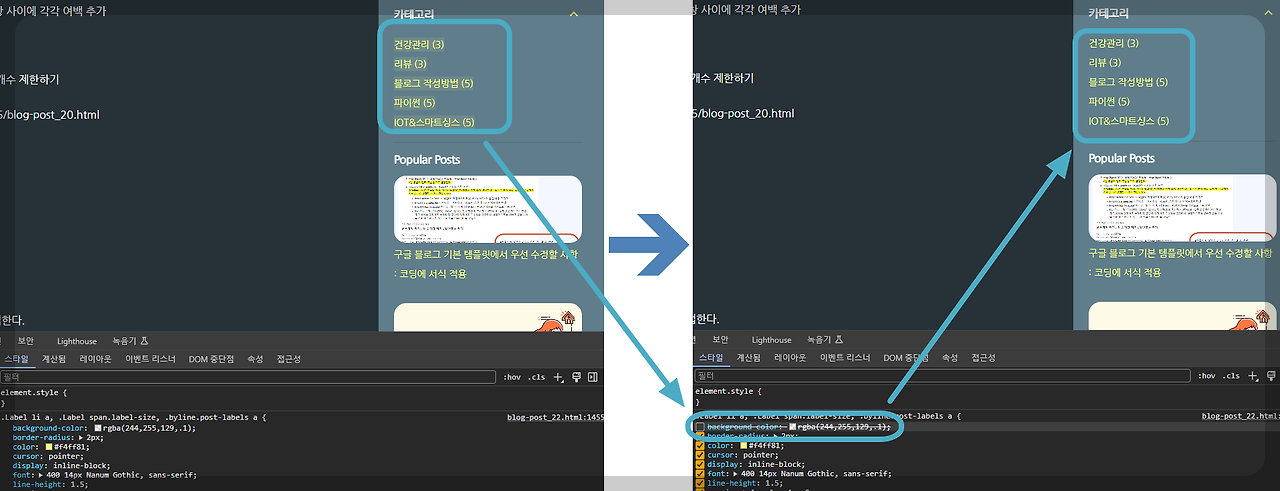The image size is (1280, 491).
Task: Click the Popular Posts heading in right screenshot
Action: [x=1122, y=158]
